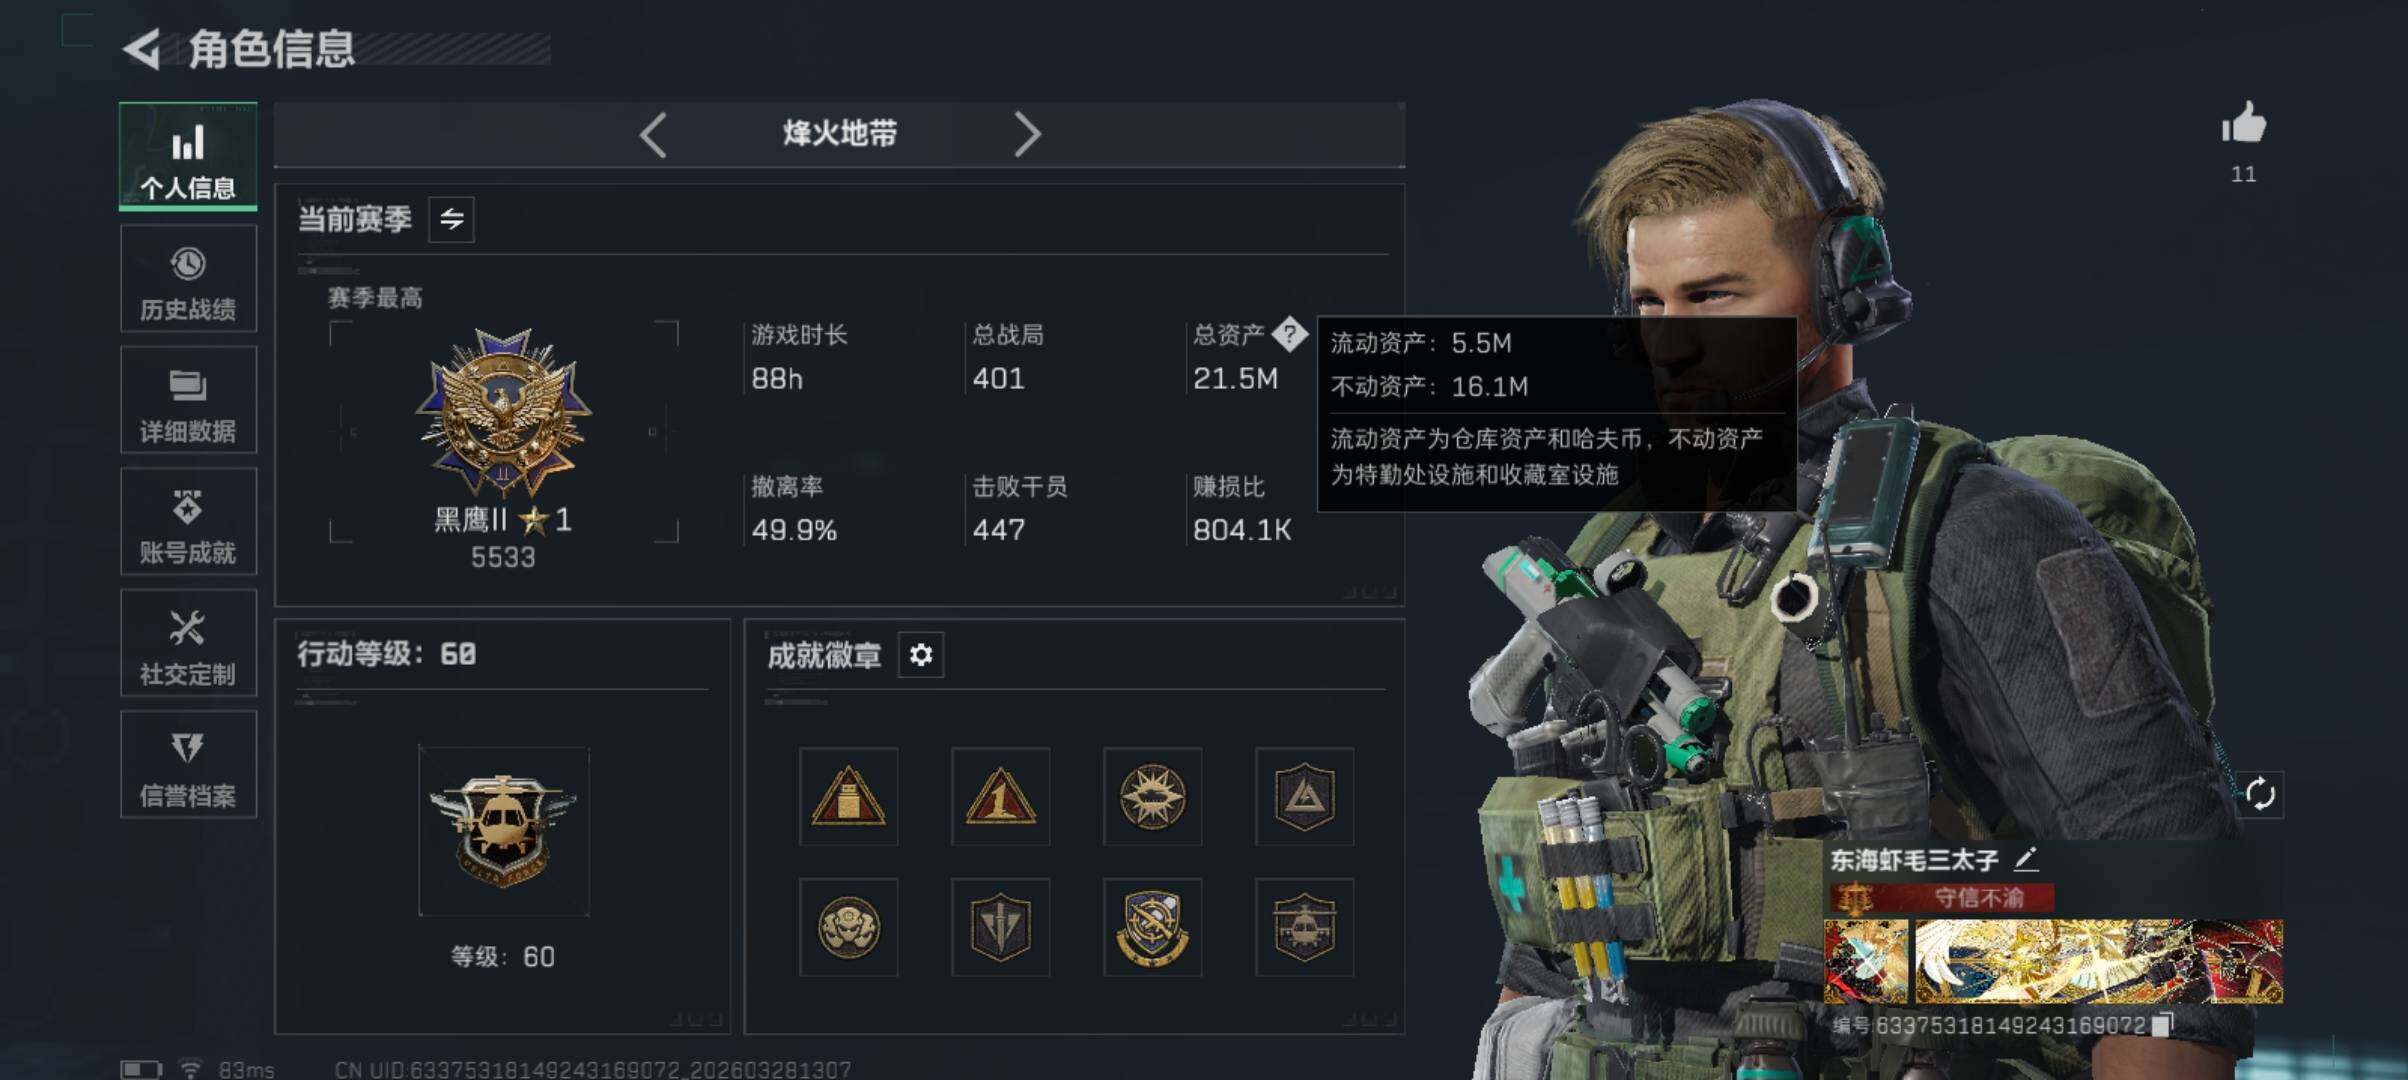Click the golden namecard banner thumbnail
The width and height of the screenshot is (2408, 1080).
2098,961
